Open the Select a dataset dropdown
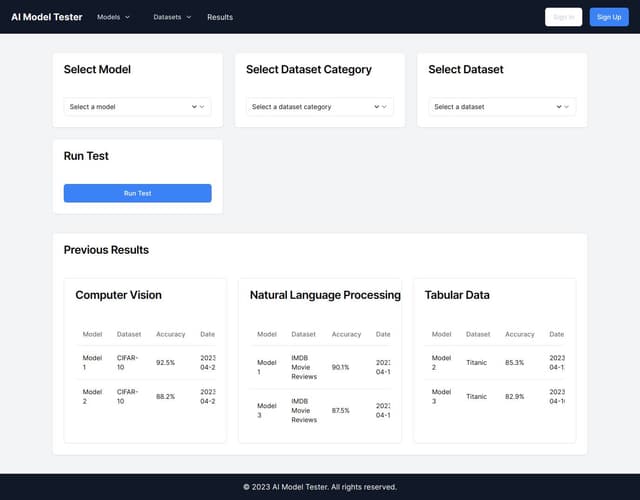The width and height of the screenshot is (640, 500). (x=502, y=107)
